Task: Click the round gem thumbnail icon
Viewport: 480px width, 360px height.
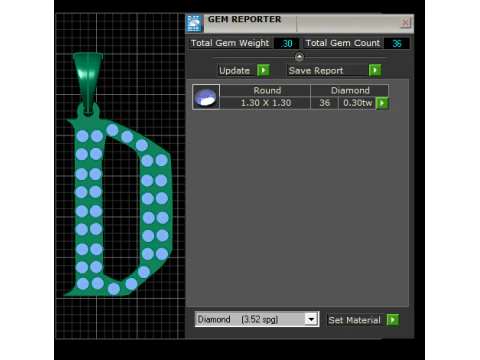Action: [x=206, y=97]
